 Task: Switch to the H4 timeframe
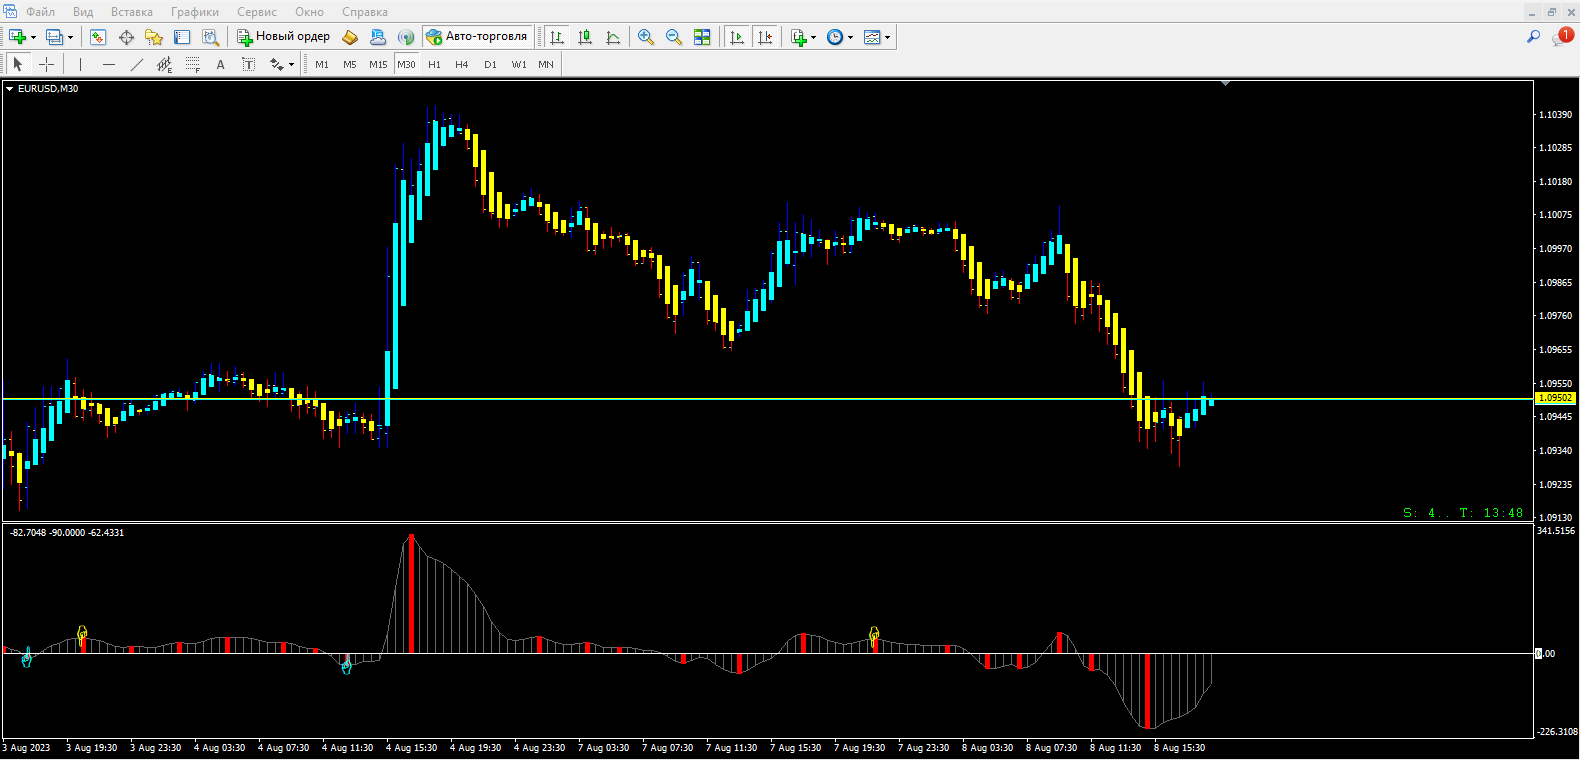point(461,64)
